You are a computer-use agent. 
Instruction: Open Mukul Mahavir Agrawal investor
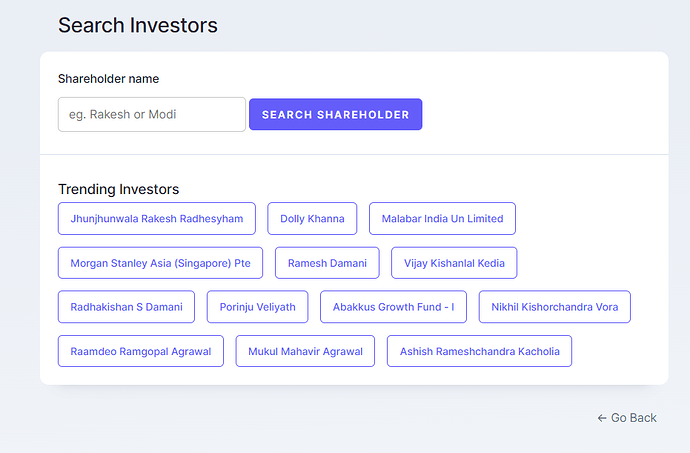coord(305,351)
